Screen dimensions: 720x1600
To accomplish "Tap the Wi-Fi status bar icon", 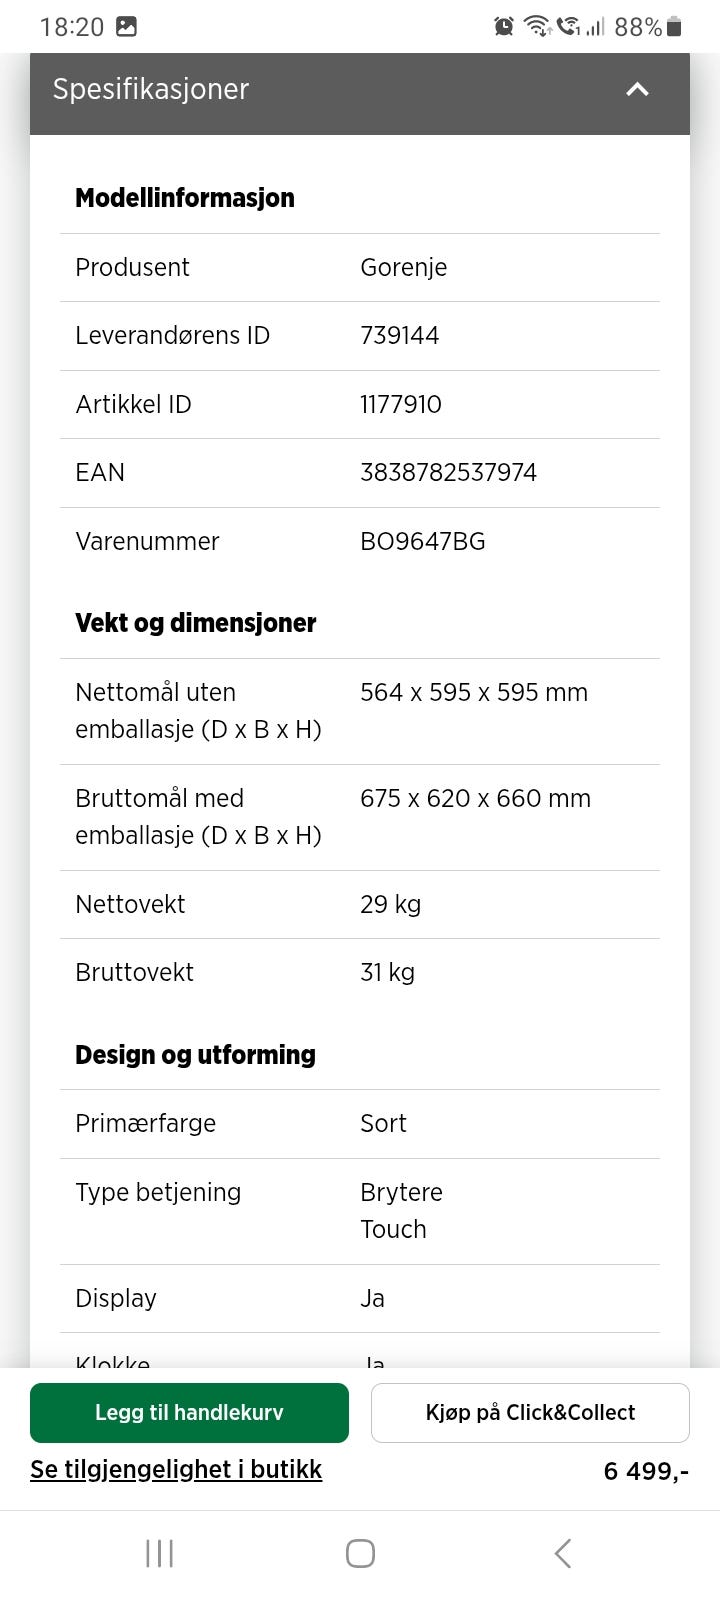I will [x=537, y=26].
